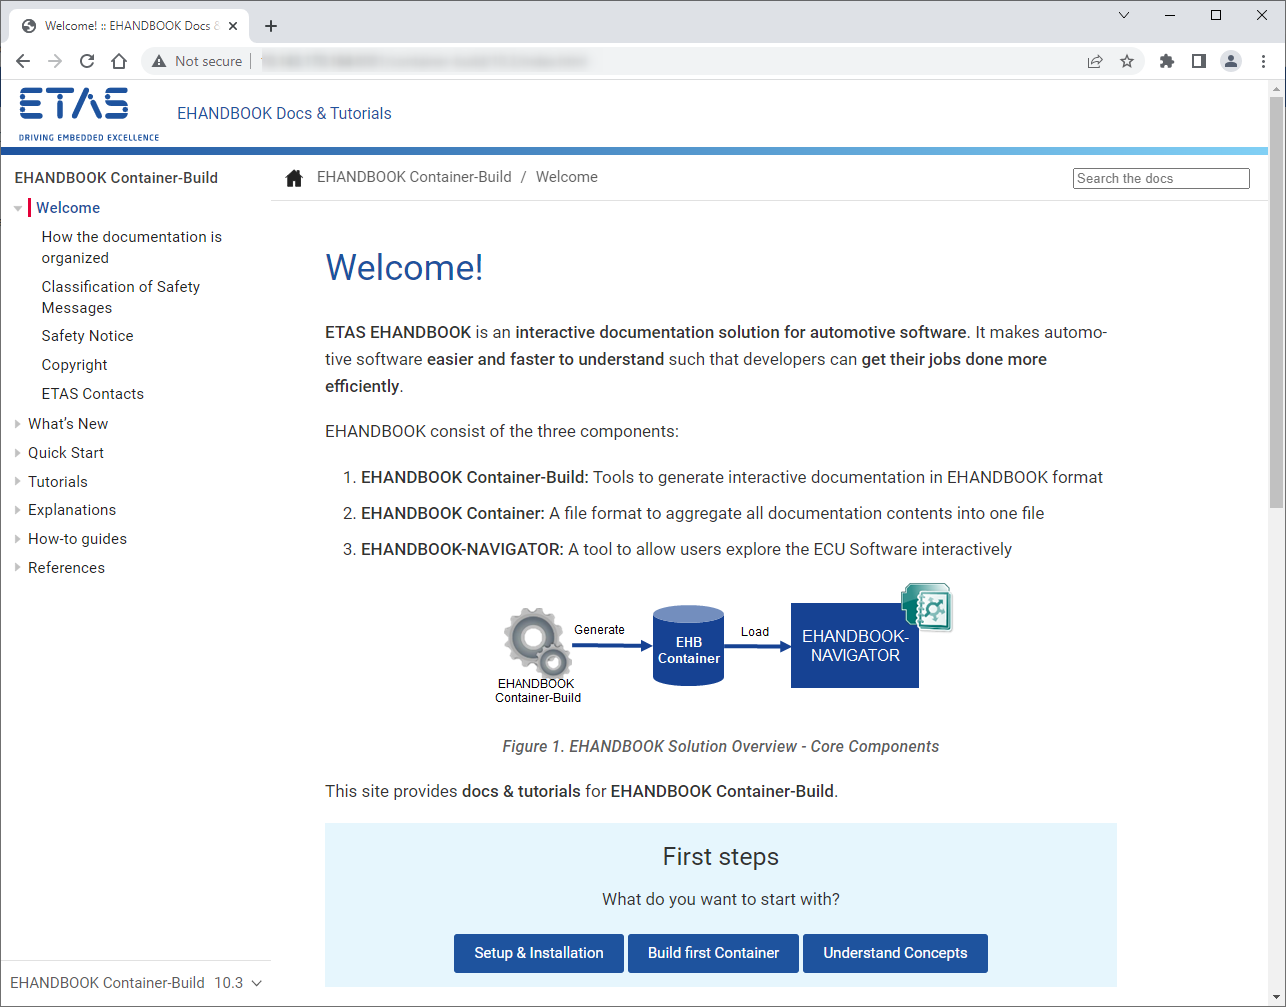Open the browser menu with three dots
Viewport: 1286px width, 1007px height.
(1264, 61)
